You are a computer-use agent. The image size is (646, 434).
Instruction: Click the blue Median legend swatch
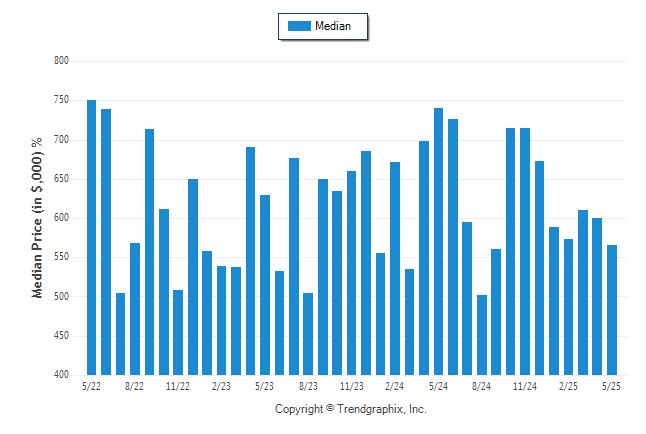pos(299,26)
